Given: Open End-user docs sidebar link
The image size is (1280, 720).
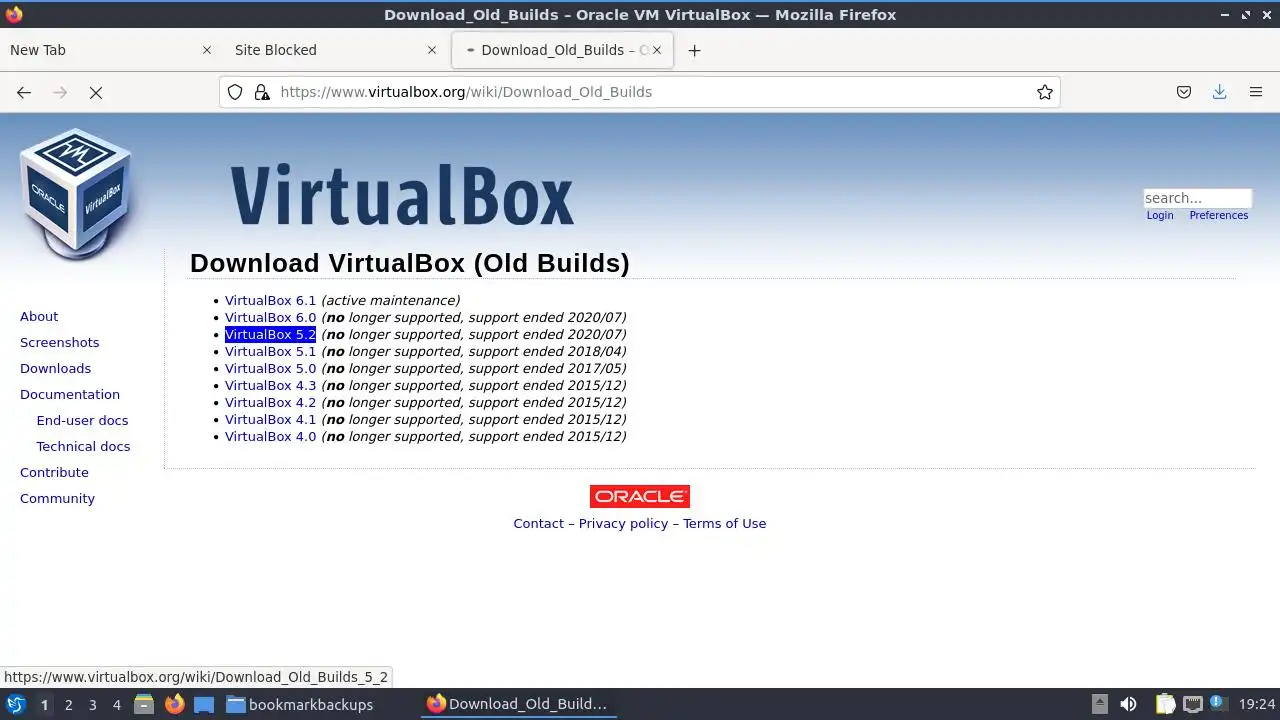Looking at the screenshot, I should (82, 420).
